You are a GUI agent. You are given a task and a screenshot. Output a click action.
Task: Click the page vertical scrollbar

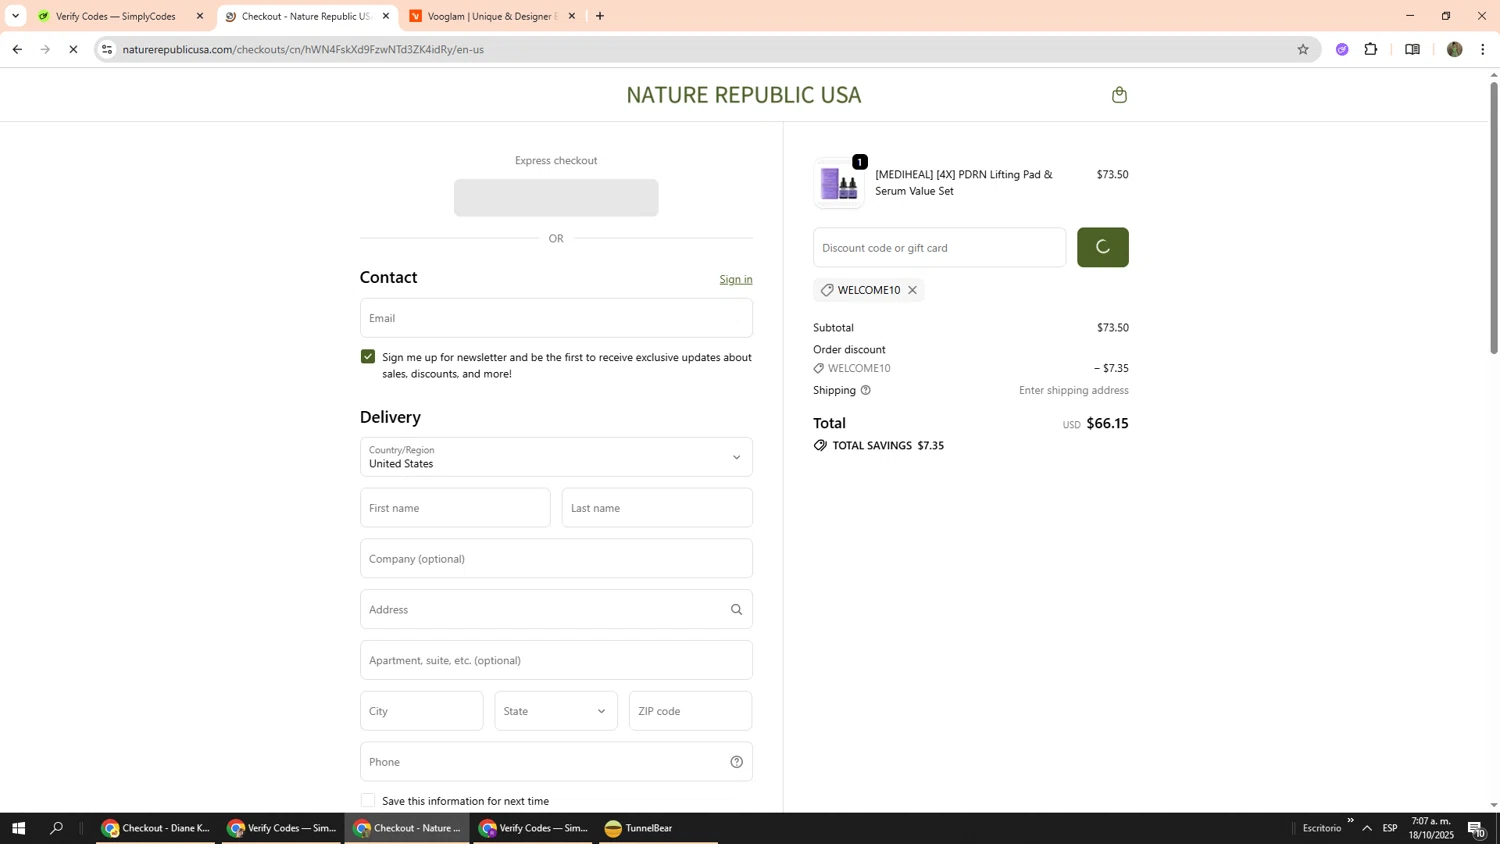pyautogui.click(x=1494, y=218)
